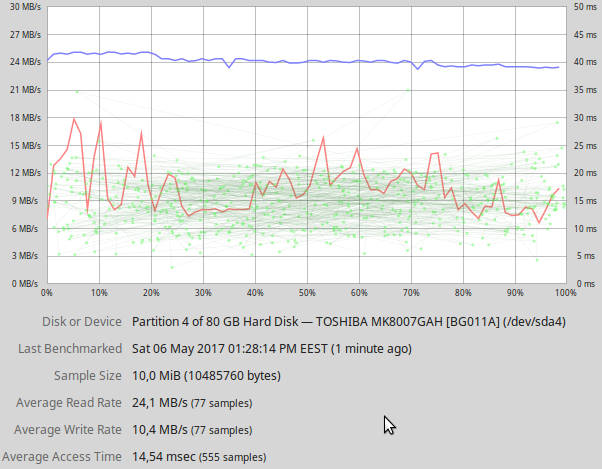Click the 'Average Access Time' label

tap(61, 457)
